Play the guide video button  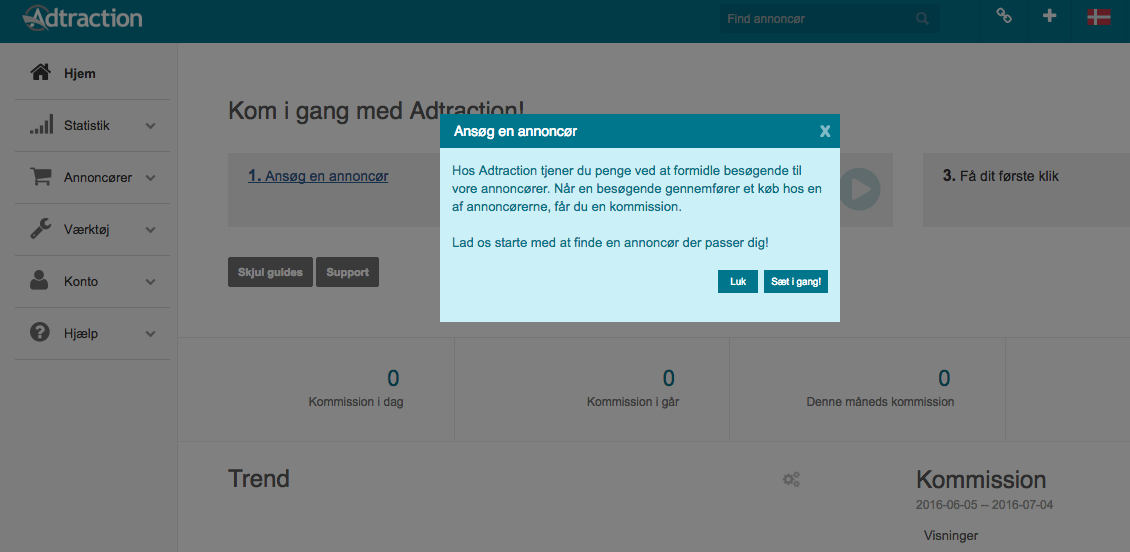[x=859, y=190]
